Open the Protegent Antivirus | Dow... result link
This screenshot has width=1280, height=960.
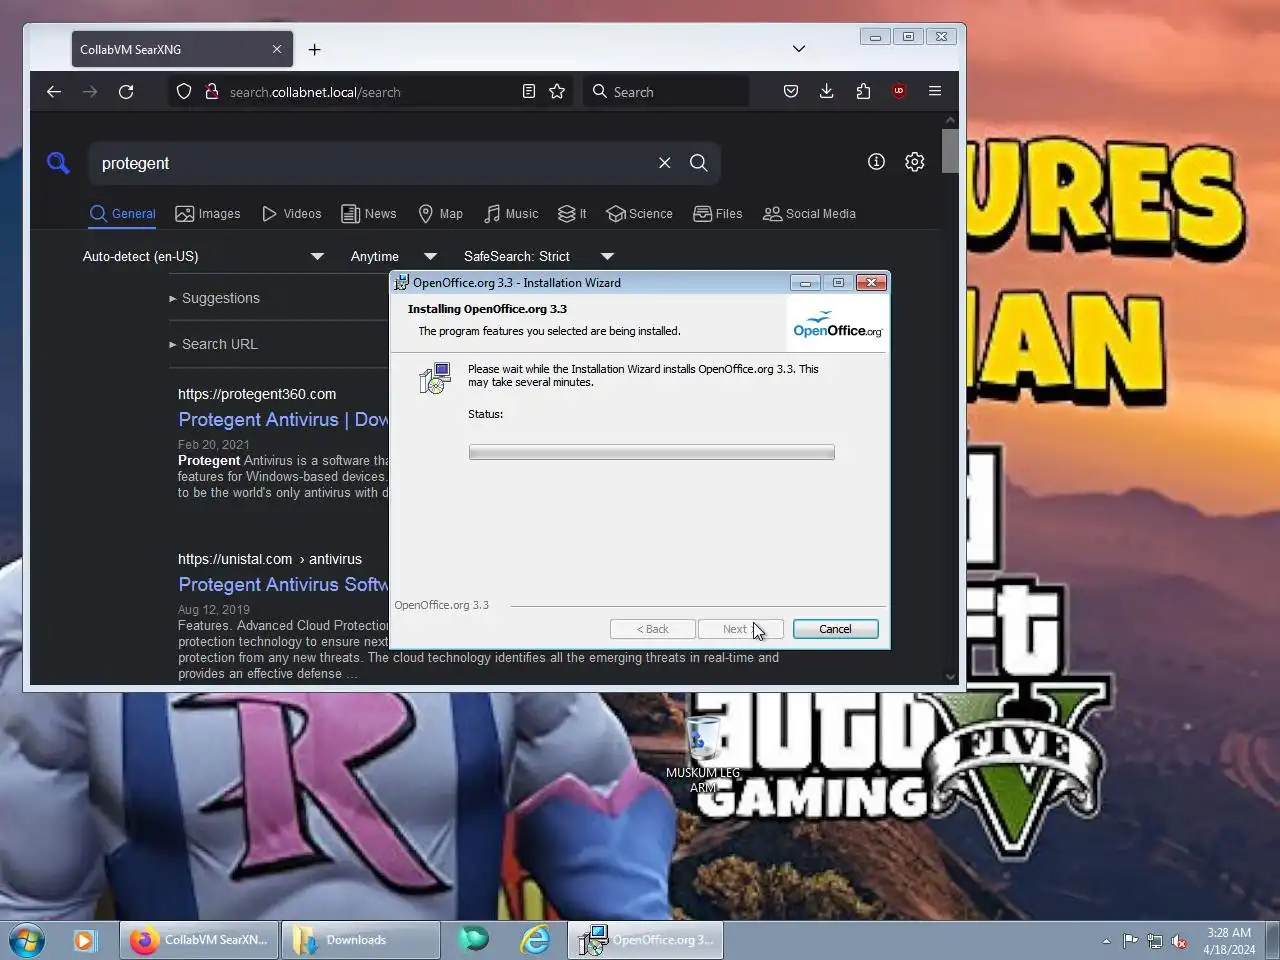283,420
